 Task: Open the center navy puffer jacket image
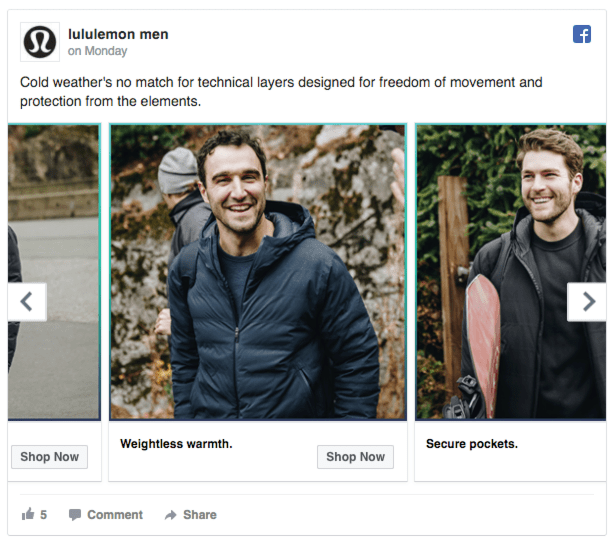(x=257, y=272)
